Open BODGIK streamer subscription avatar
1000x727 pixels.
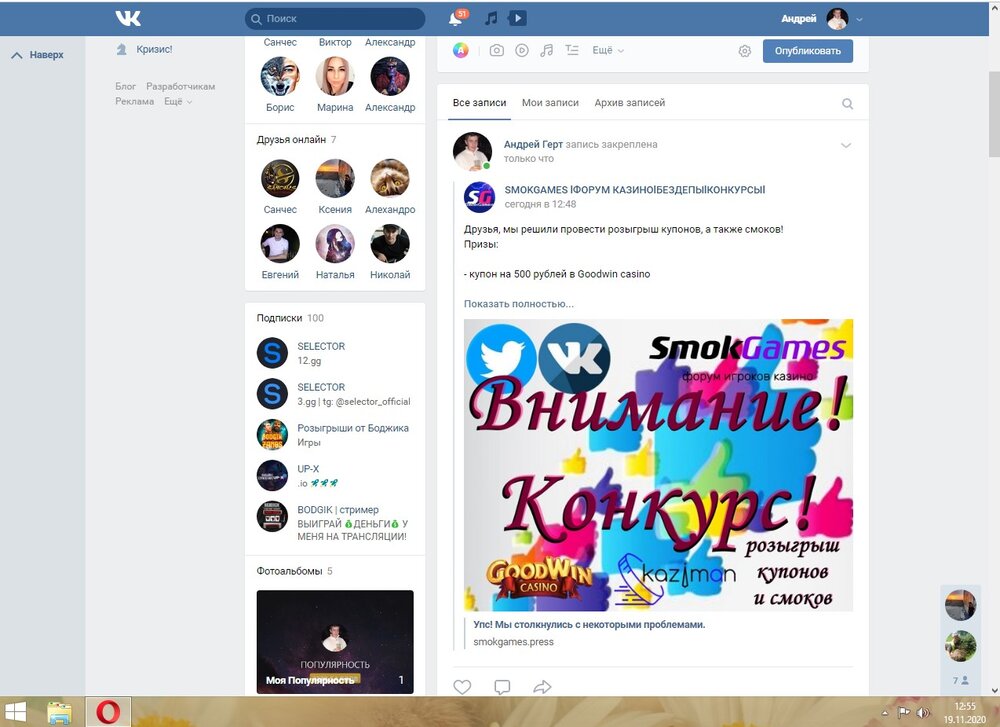[x=272, y=516]
